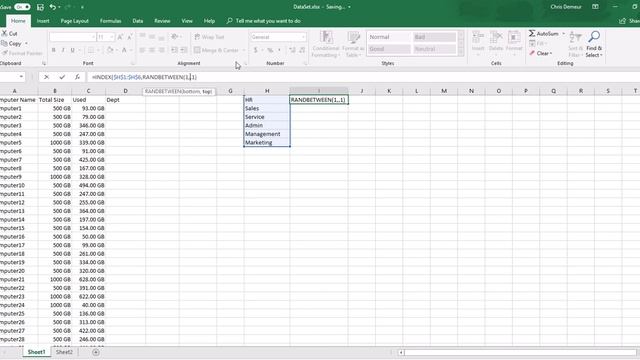Open the Insert ribbon tab
This screenshot has height=360, width=640.
tap(43, 21)
